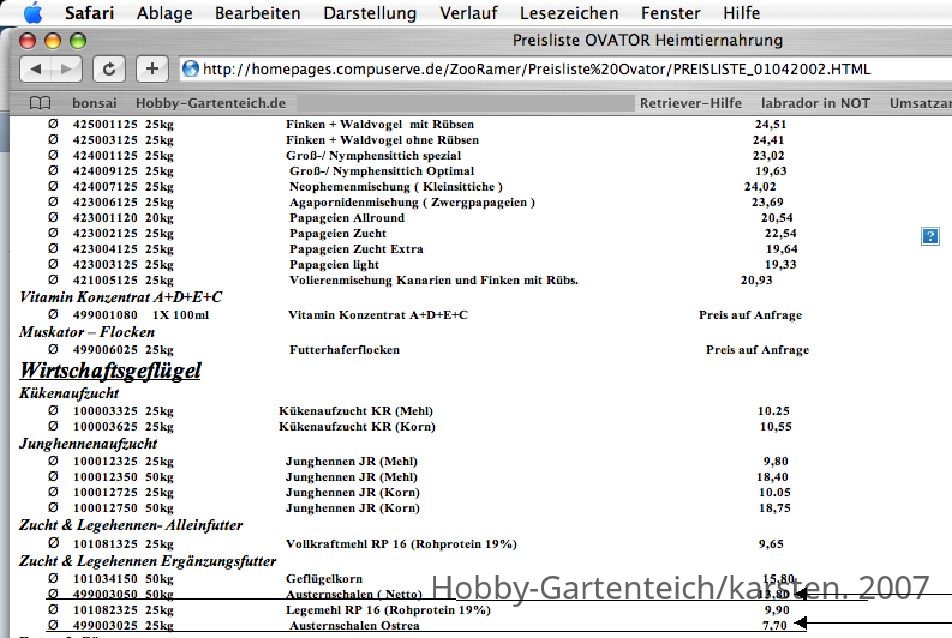The width and height of the screenshot is (952, 638).
Task: Add a bookmark with the plus button
Action: coord(152,69)
